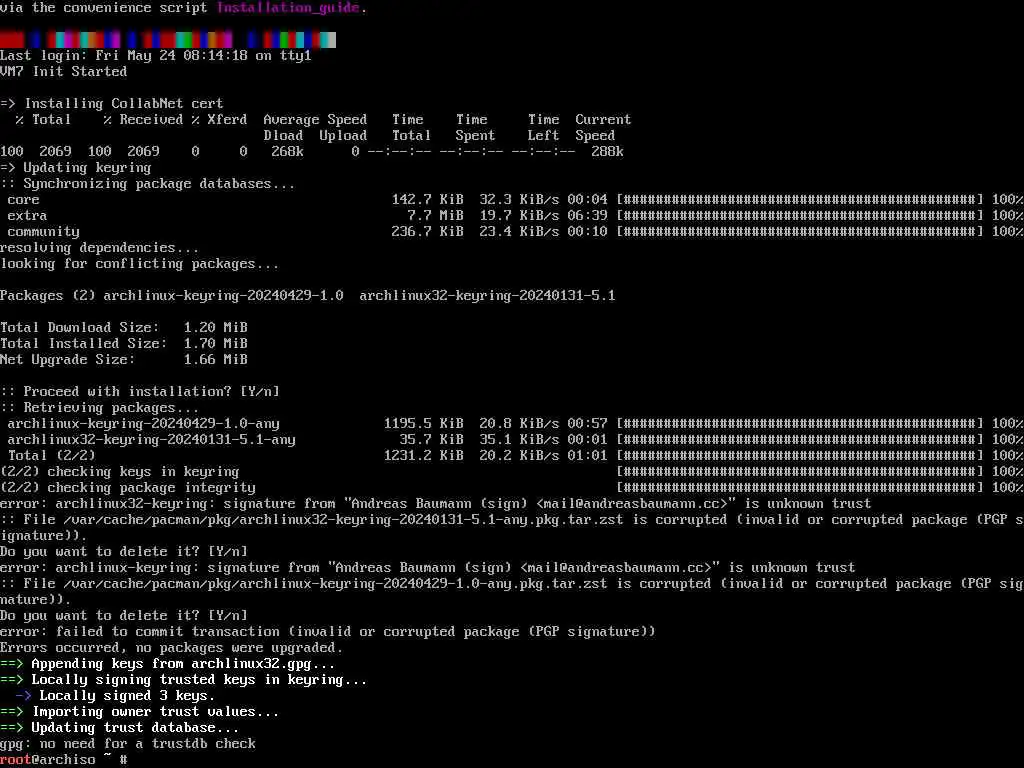The image size is (1024, 768).
Task: Click 'archlinux32-keyring-20240131-5.1' in the Packages line
Action: click(487, 296)
